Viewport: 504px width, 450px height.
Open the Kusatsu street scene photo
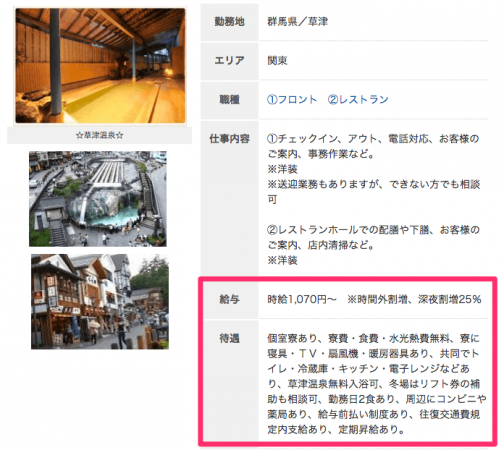[100, 302]
